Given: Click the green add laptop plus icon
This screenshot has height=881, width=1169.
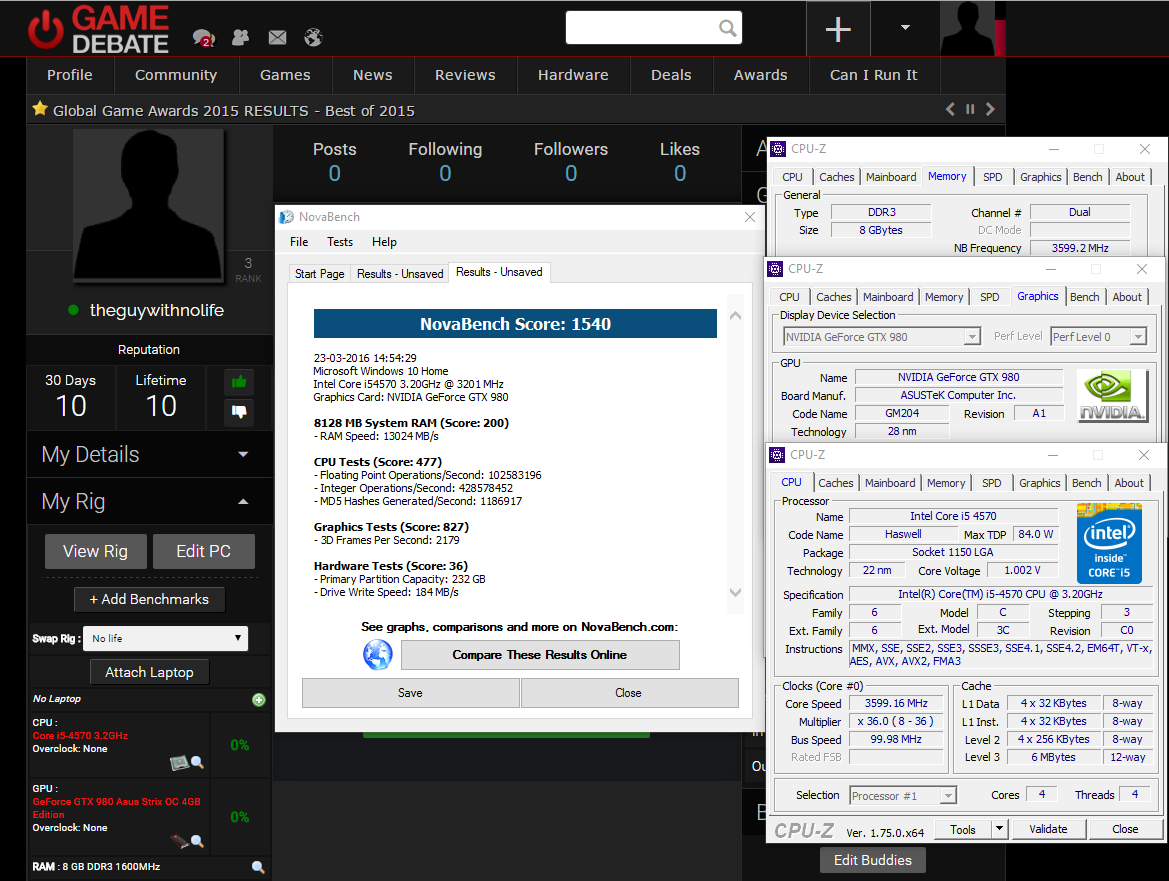Looking at the screenshot, I should tap(259, 699).
